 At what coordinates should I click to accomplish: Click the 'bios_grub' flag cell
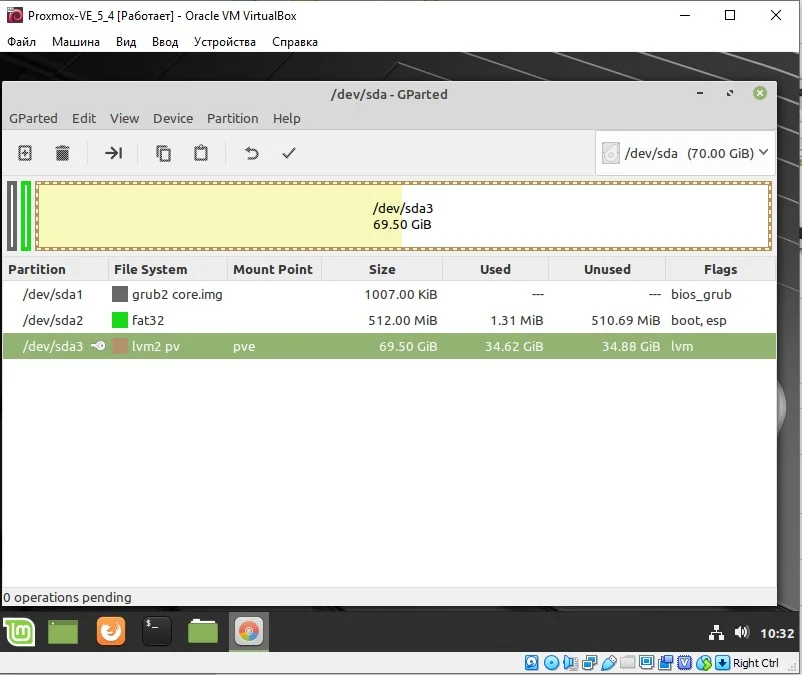[x=701, y=295]
